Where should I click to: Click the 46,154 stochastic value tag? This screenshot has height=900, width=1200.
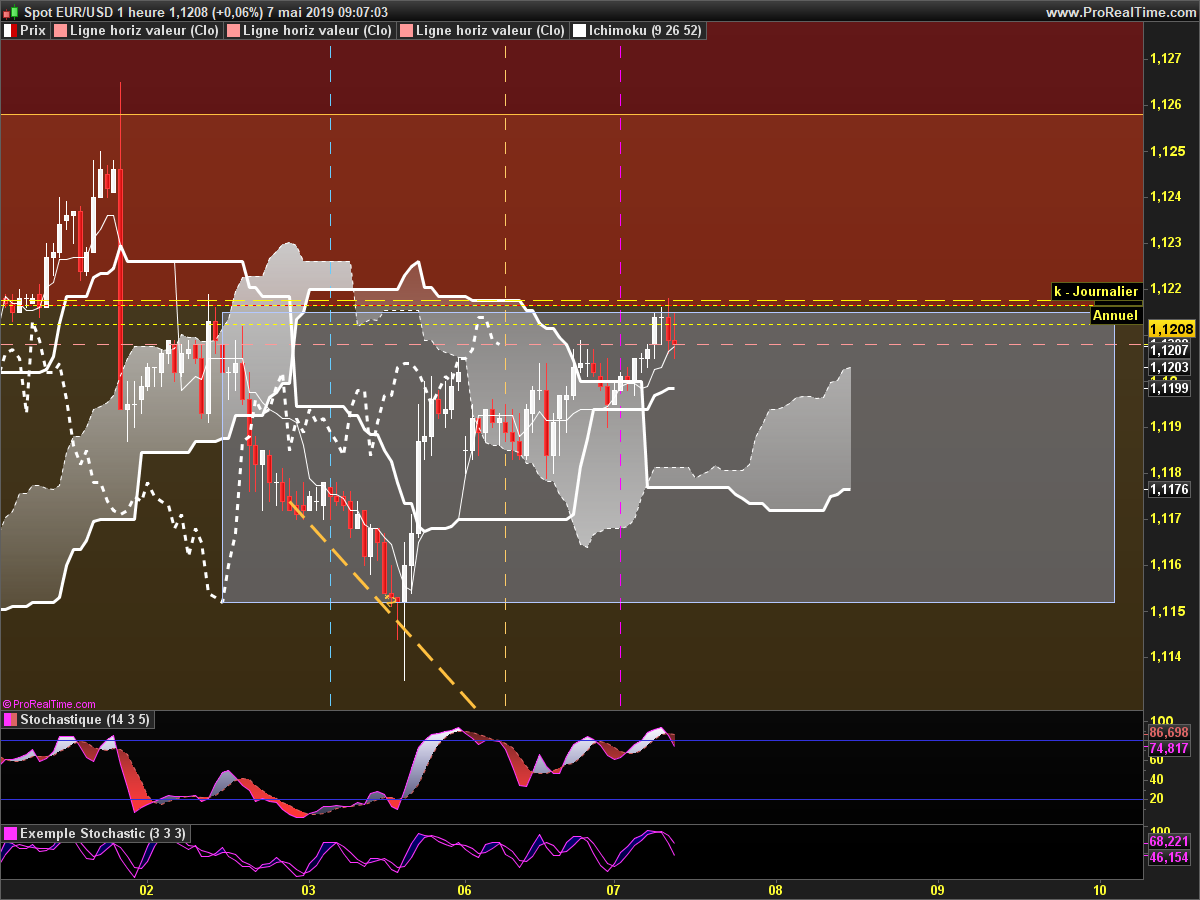point(1169,858)
